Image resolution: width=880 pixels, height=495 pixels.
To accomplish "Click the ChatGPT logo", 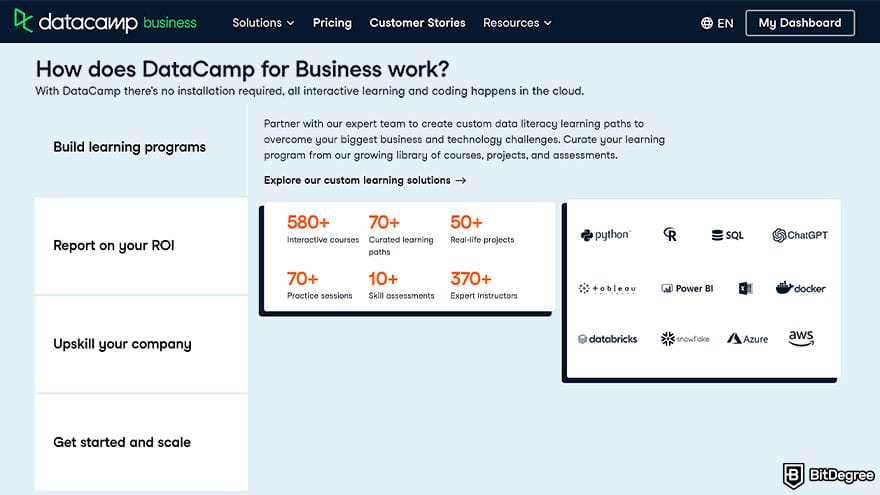I will pyautogui.click(x=800, y=235).
